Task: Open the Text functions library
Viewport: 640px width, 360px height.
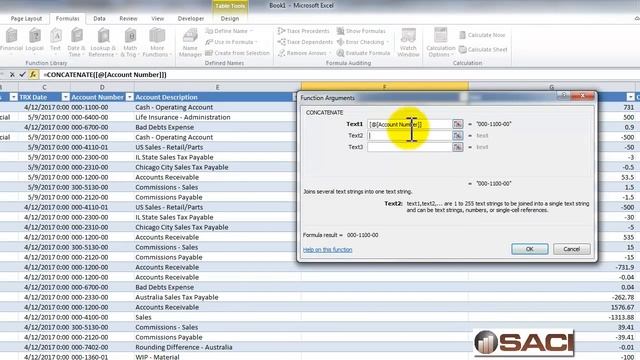Action: (x=55, y=42)
